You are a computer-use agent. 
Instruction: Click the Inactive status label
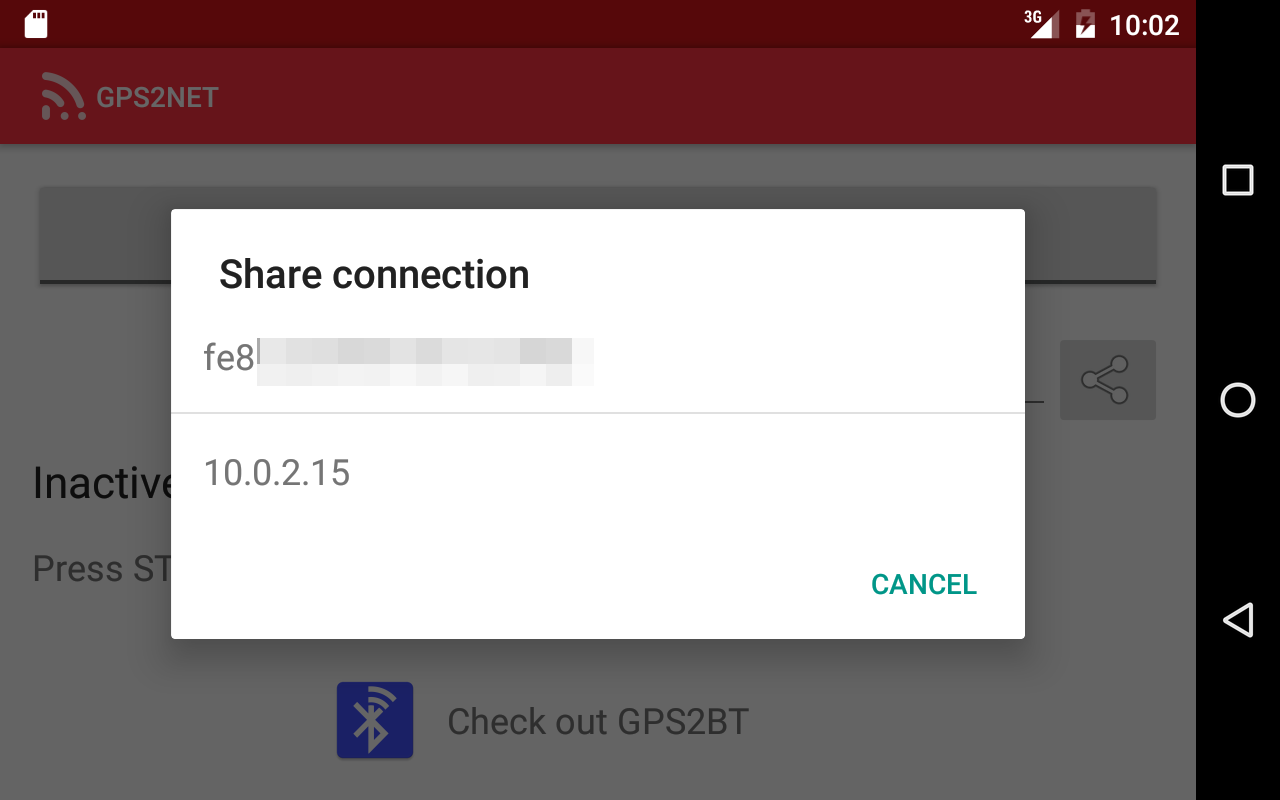click(102, 483)
